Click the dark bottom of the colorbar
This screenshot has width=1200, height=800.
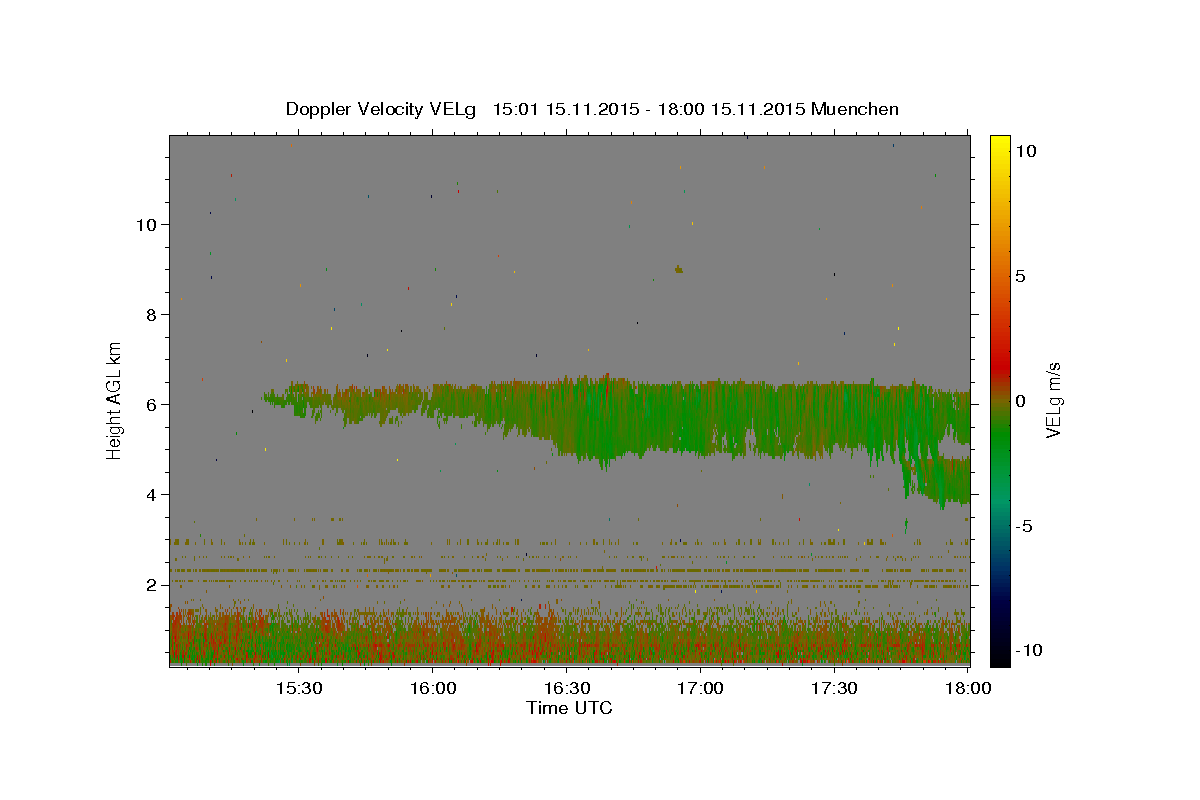coord(999,650)
